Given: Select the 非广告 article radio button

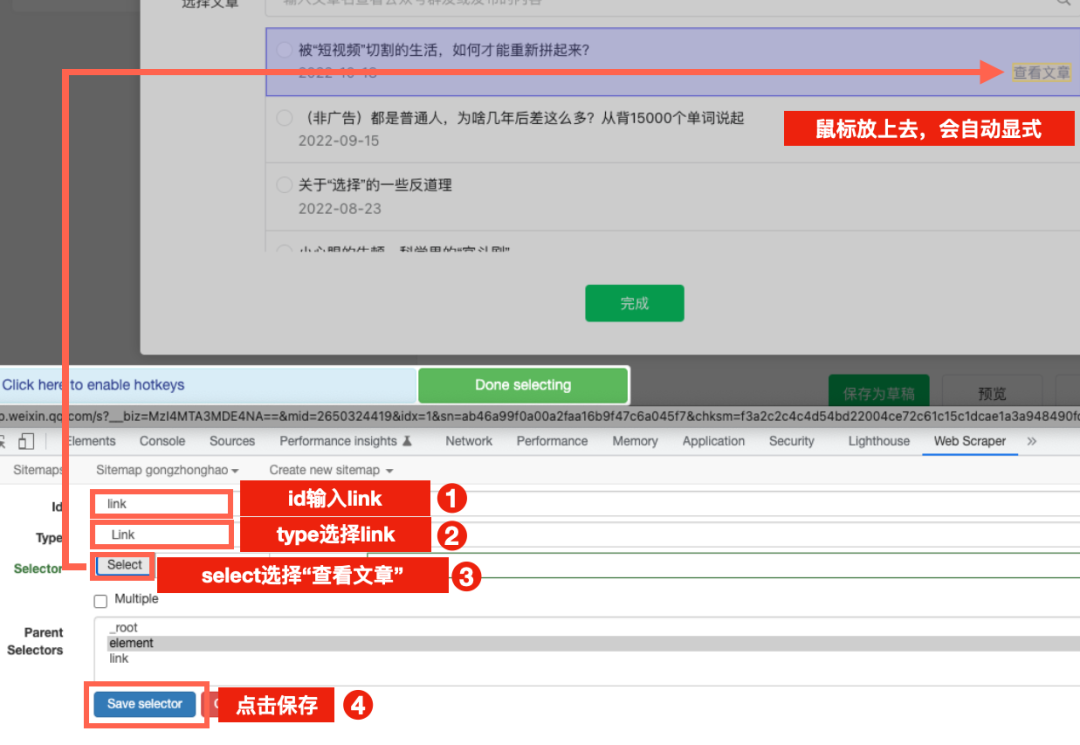Looking at the screenshot, I should pos(284,118).
